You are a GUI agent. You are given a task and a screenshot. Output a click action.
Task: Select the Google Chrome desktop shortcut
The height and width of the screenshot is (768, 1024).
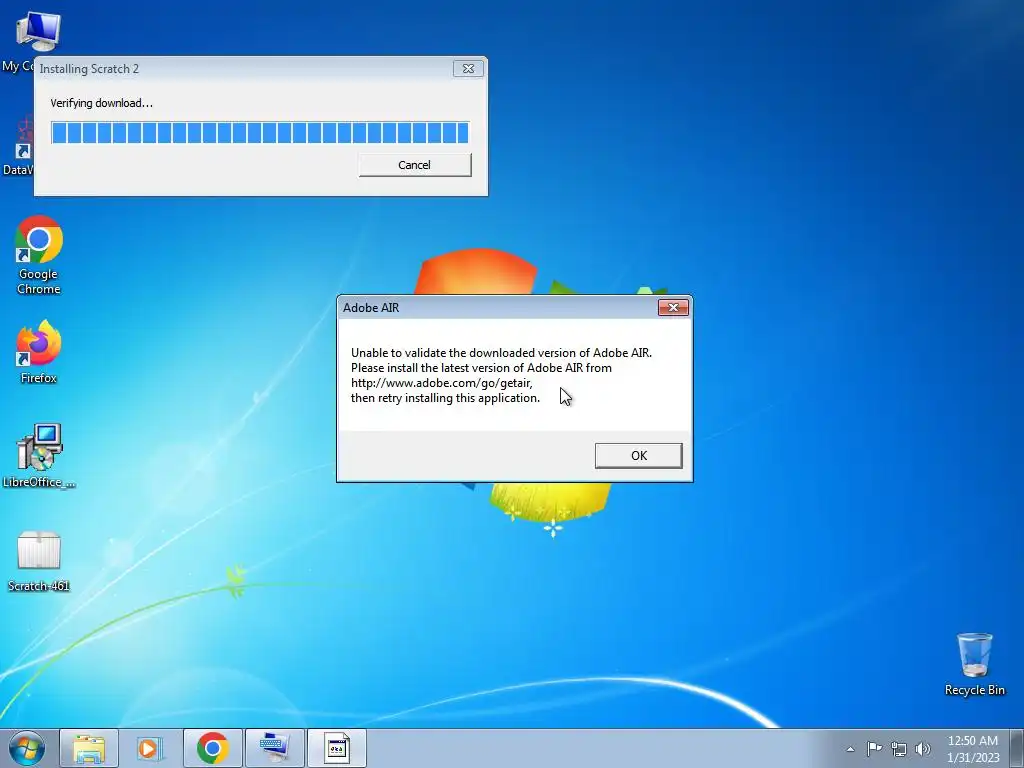pos(39,255)
